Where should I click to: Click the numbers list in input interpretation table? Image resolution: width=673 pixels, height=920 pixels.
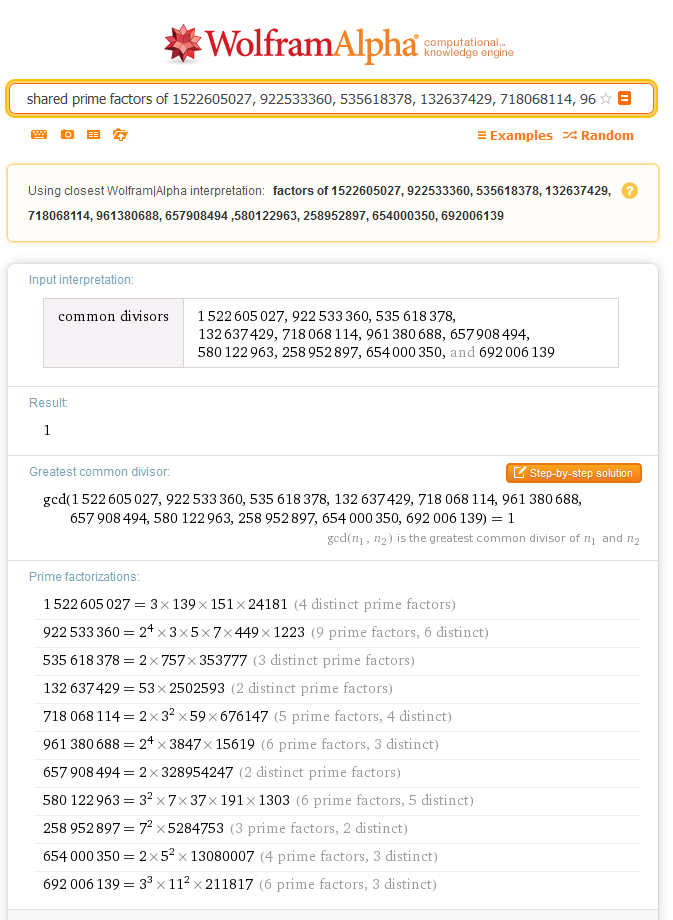click(x=376, y=334)
